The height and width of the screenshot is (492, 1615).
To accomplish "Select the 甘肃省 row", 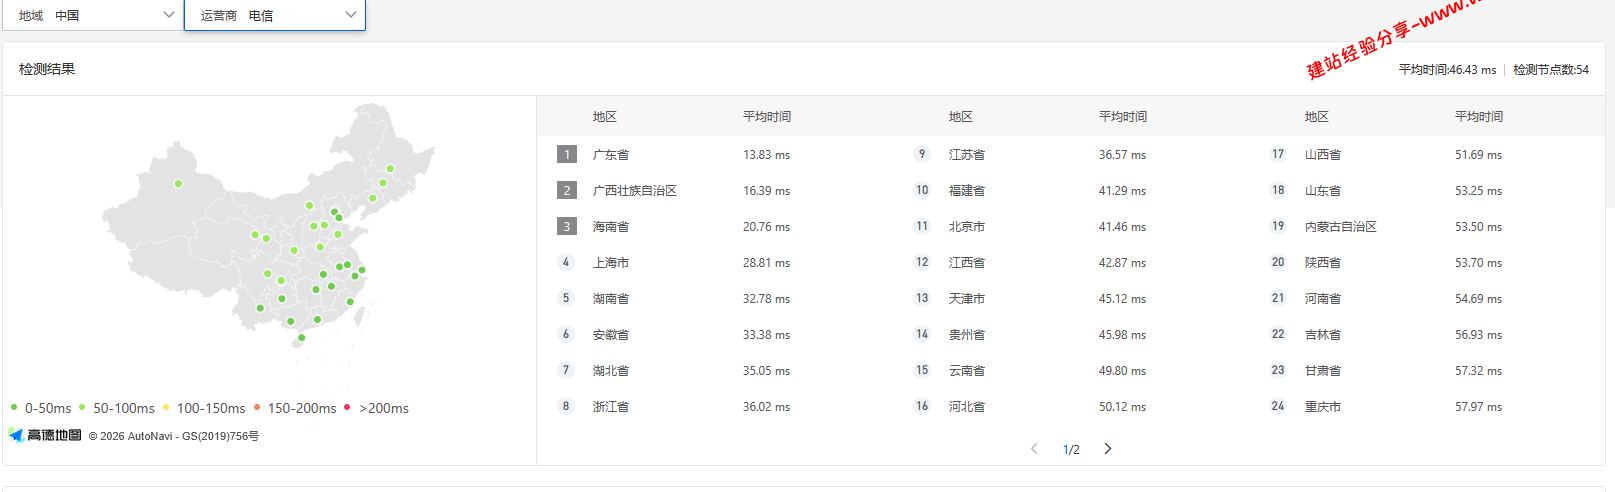I will (1427, 370).
